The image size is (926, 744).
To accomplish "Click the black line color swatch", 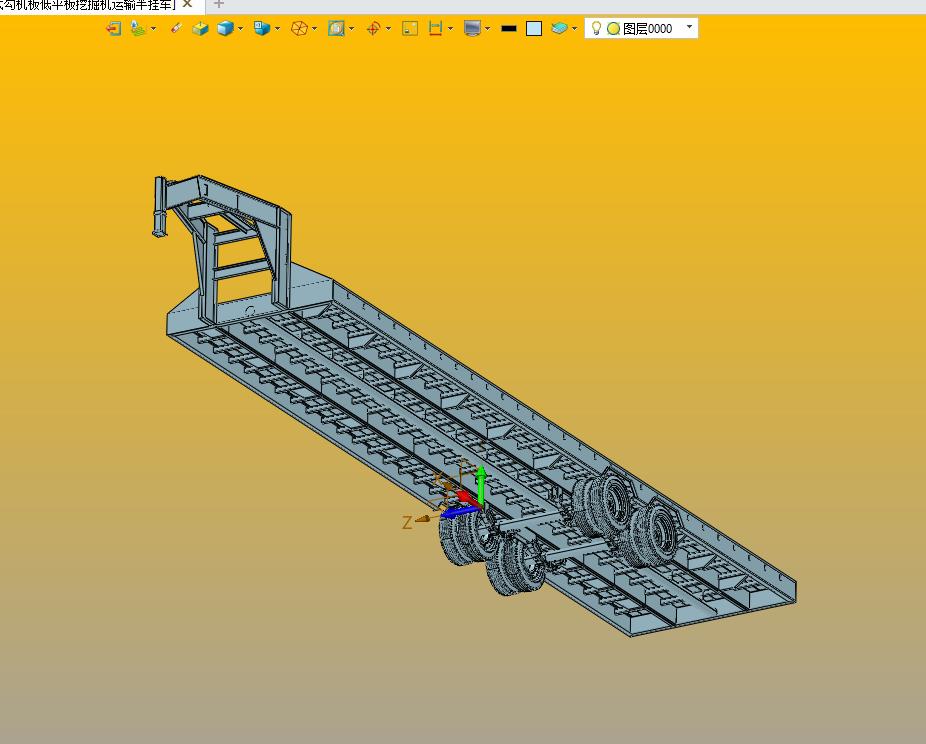I will pos(508,28).
